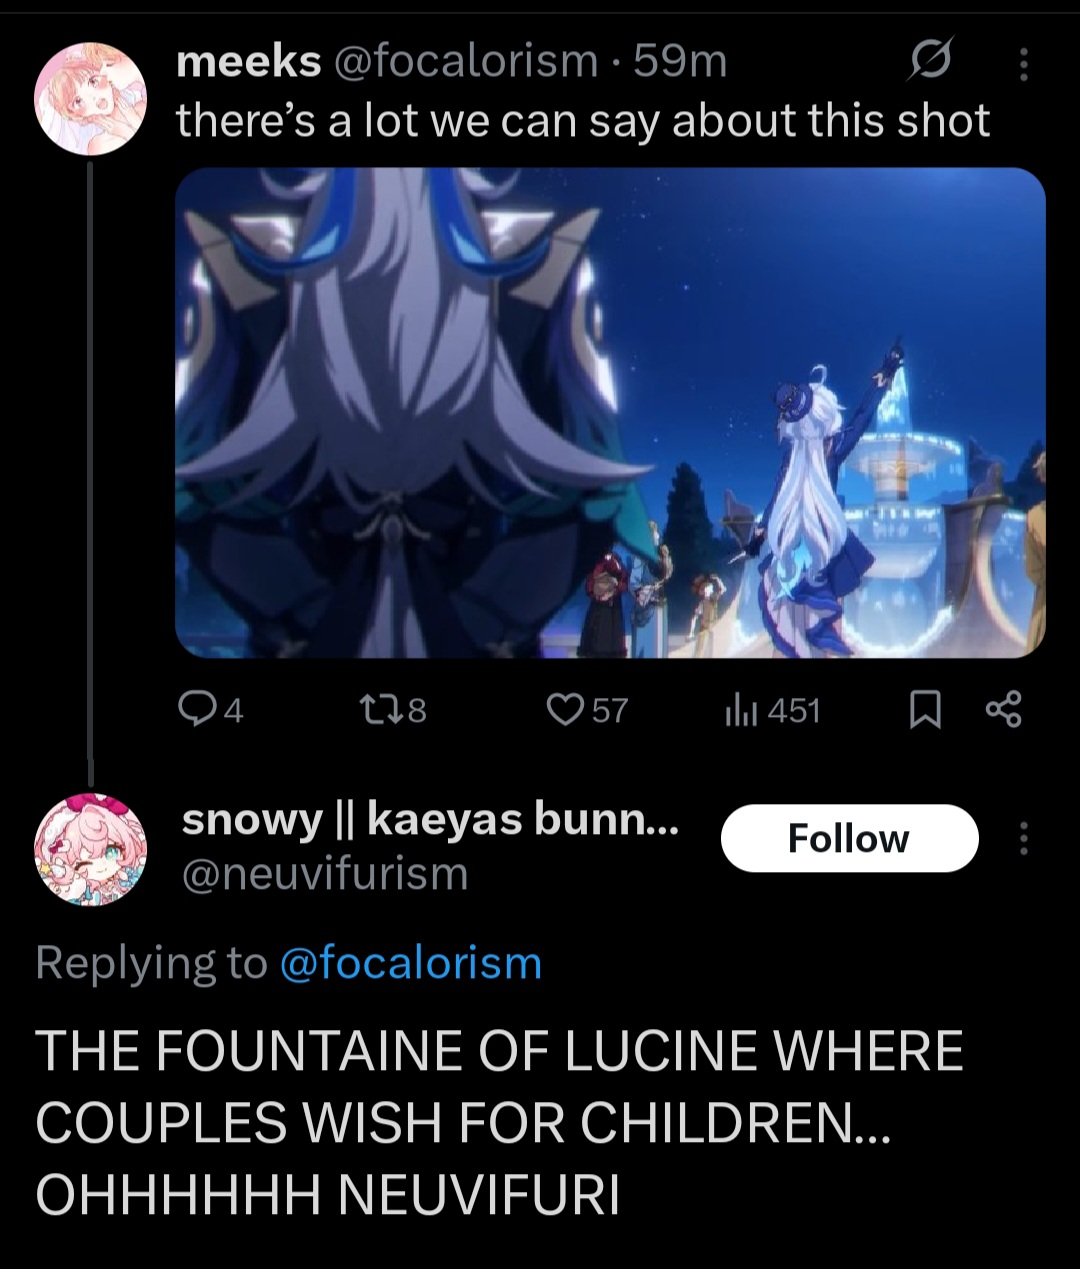Open the @focalorism handle in tweet header
Image resolution: width=1080 pixels, height=1269 pixels.
[x=464, y=62]
